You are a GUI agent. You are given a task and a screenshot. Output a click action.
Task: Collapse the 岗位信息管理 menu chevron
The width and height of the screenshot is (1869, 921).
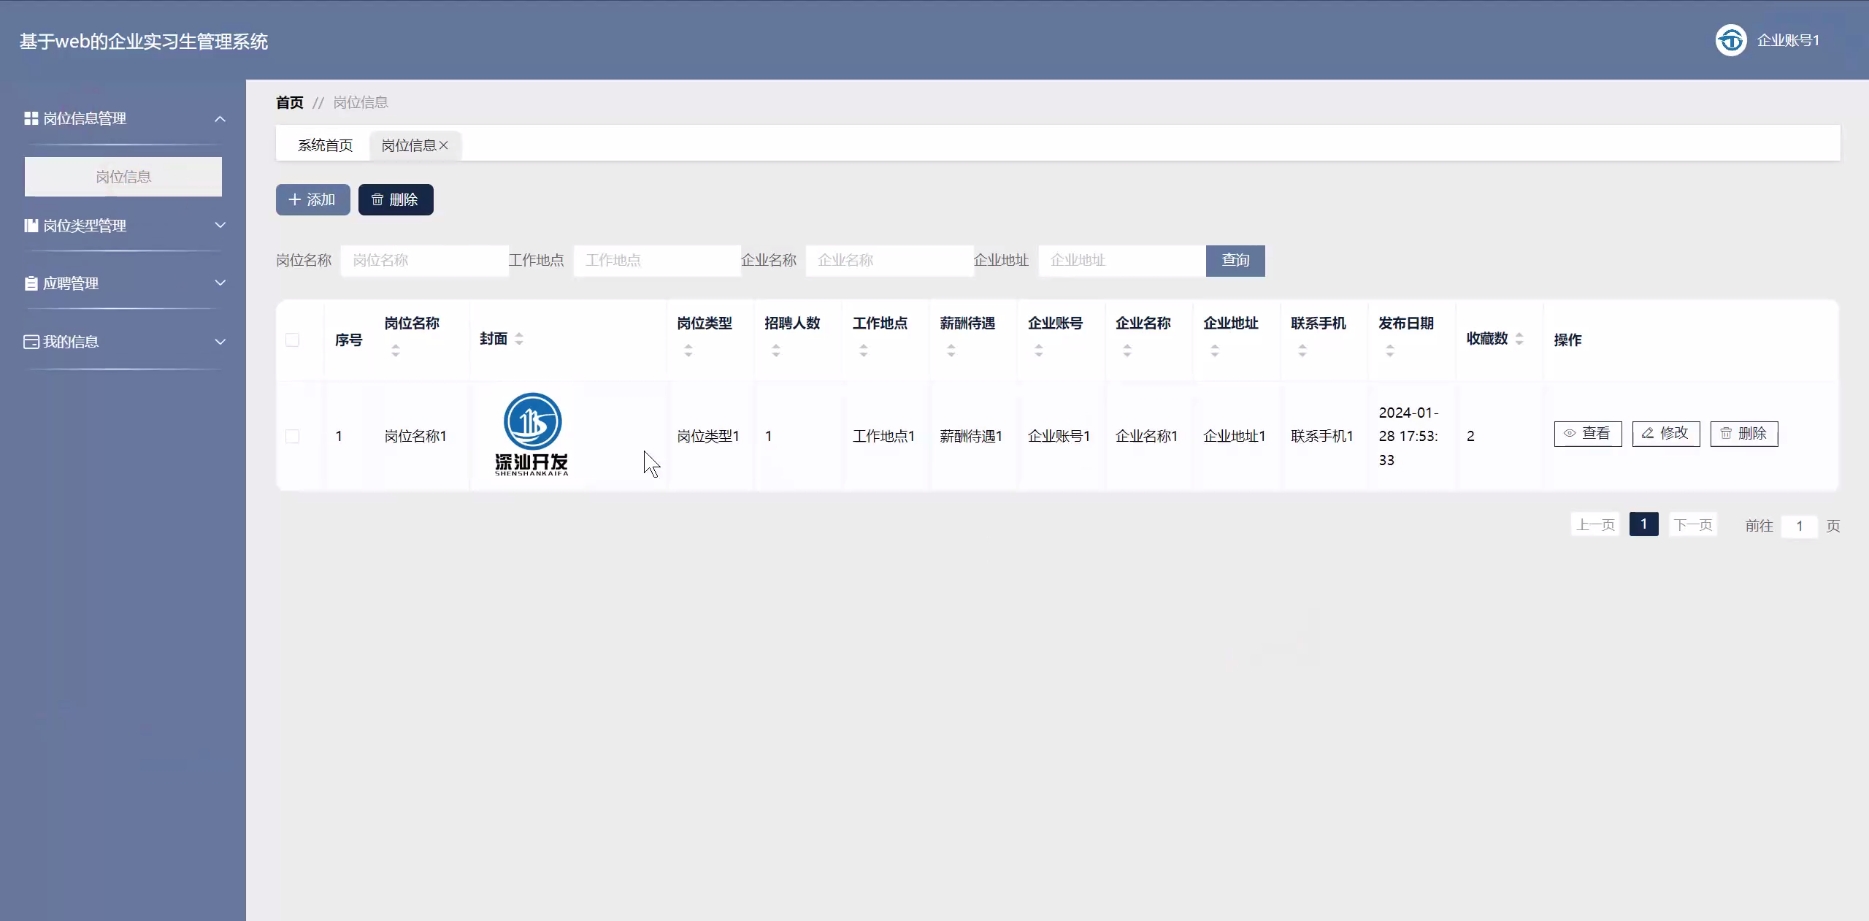coord(220,119)
